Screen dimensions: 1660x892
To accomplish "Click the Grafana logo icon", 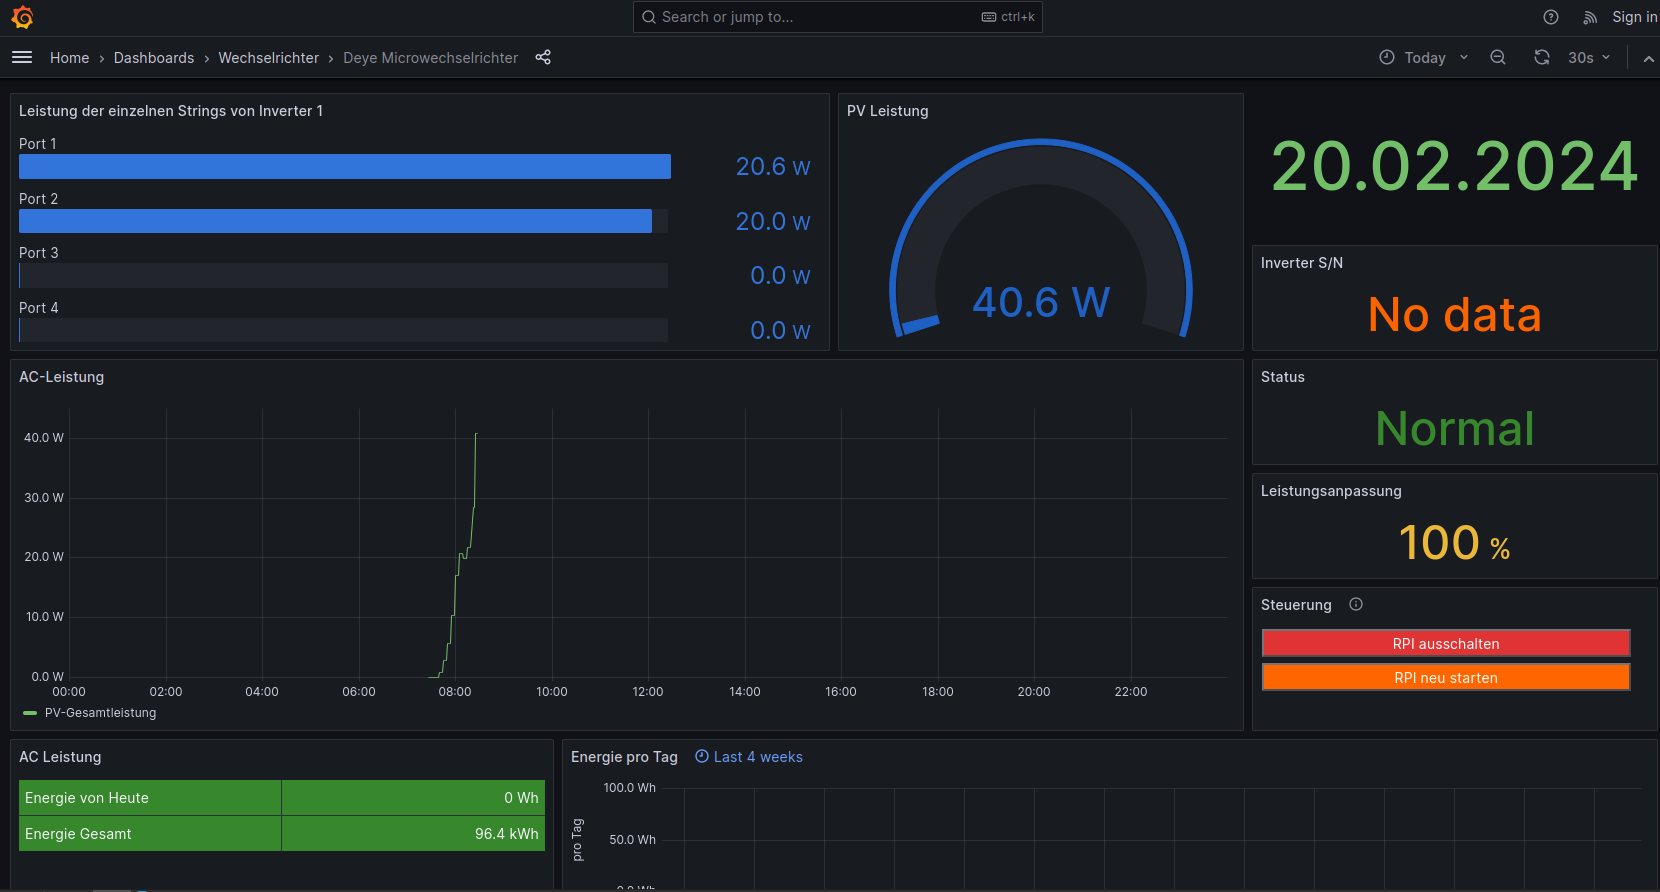I will [22, 17].
